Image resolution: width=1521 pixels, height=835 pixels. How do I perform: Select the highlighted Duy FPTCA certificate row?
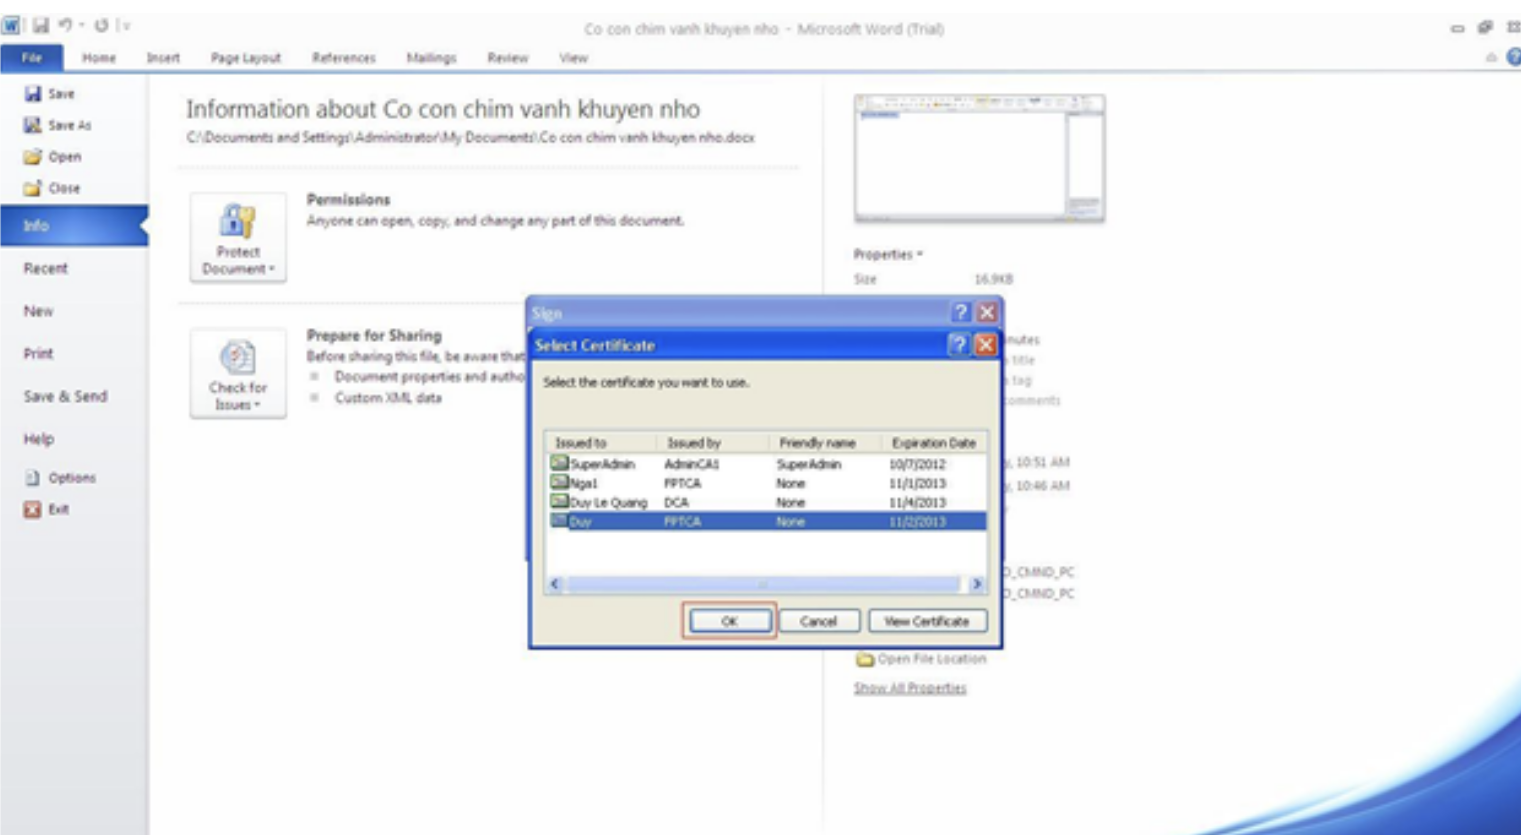(x=767, y=521)
